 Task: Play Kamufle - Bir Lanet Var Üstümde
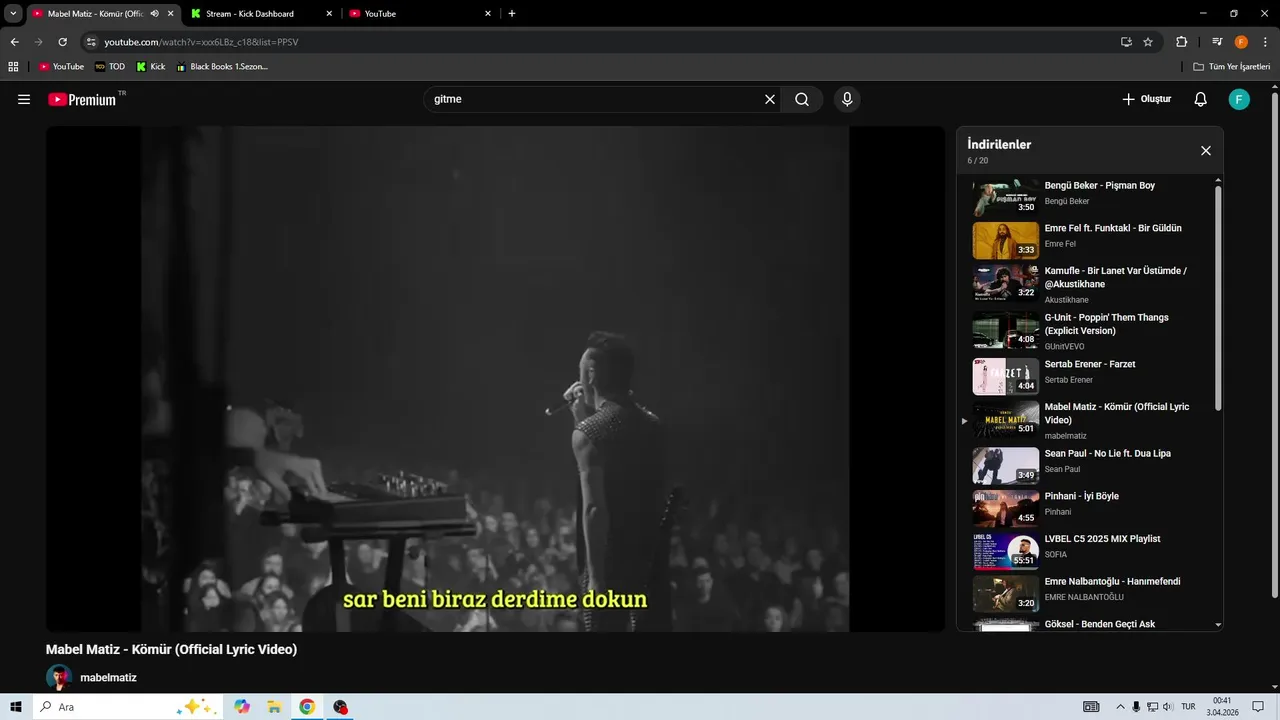(x=1090, y=284)
